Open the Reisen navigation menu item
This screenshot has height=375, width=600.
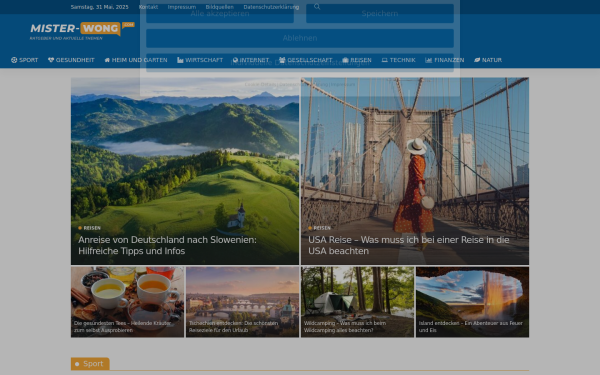[x=357, y=60]
